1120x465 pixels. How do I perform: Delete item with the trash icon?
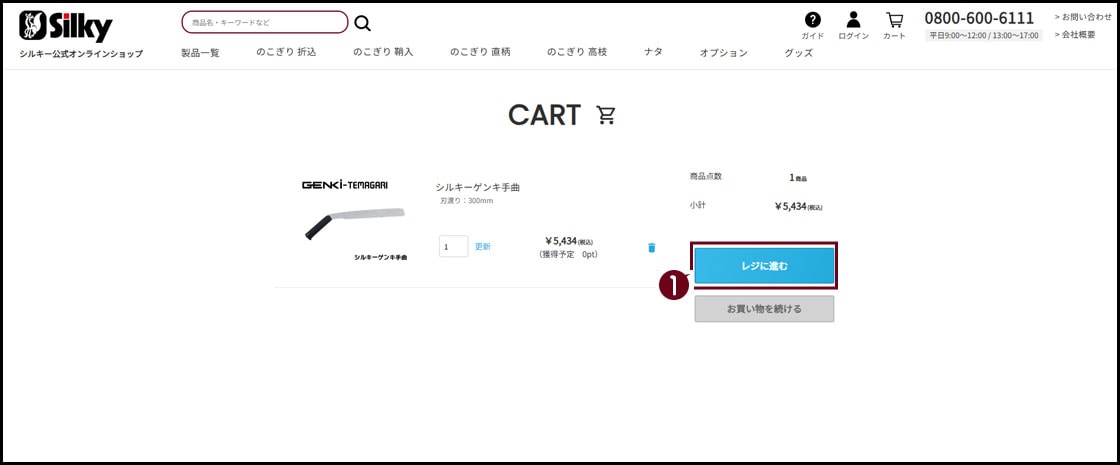click(652, 247)
